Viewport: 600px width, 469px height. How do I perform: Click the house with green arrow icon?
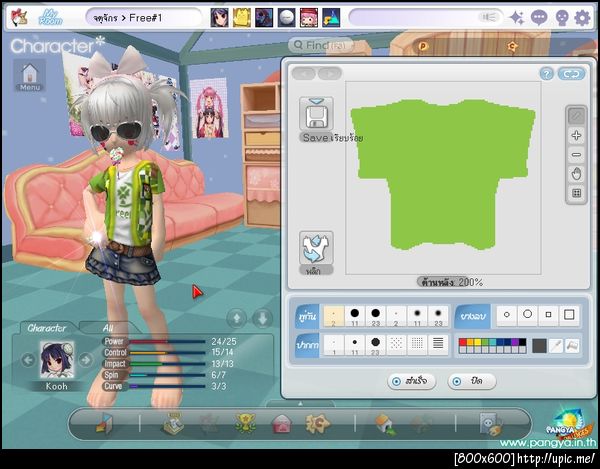[x=386, y=424]
